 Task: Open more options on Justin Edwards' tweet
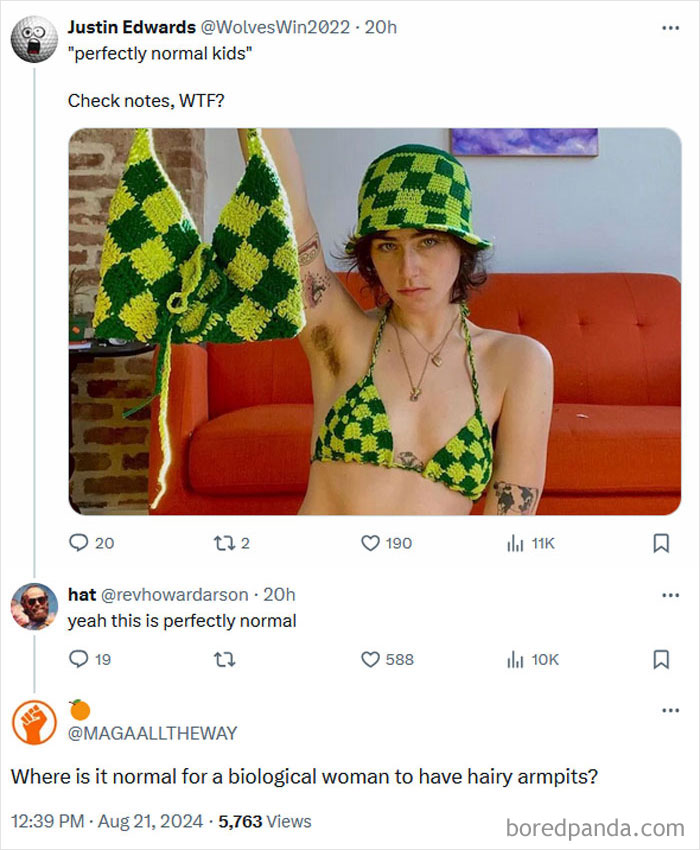point(671,28)
